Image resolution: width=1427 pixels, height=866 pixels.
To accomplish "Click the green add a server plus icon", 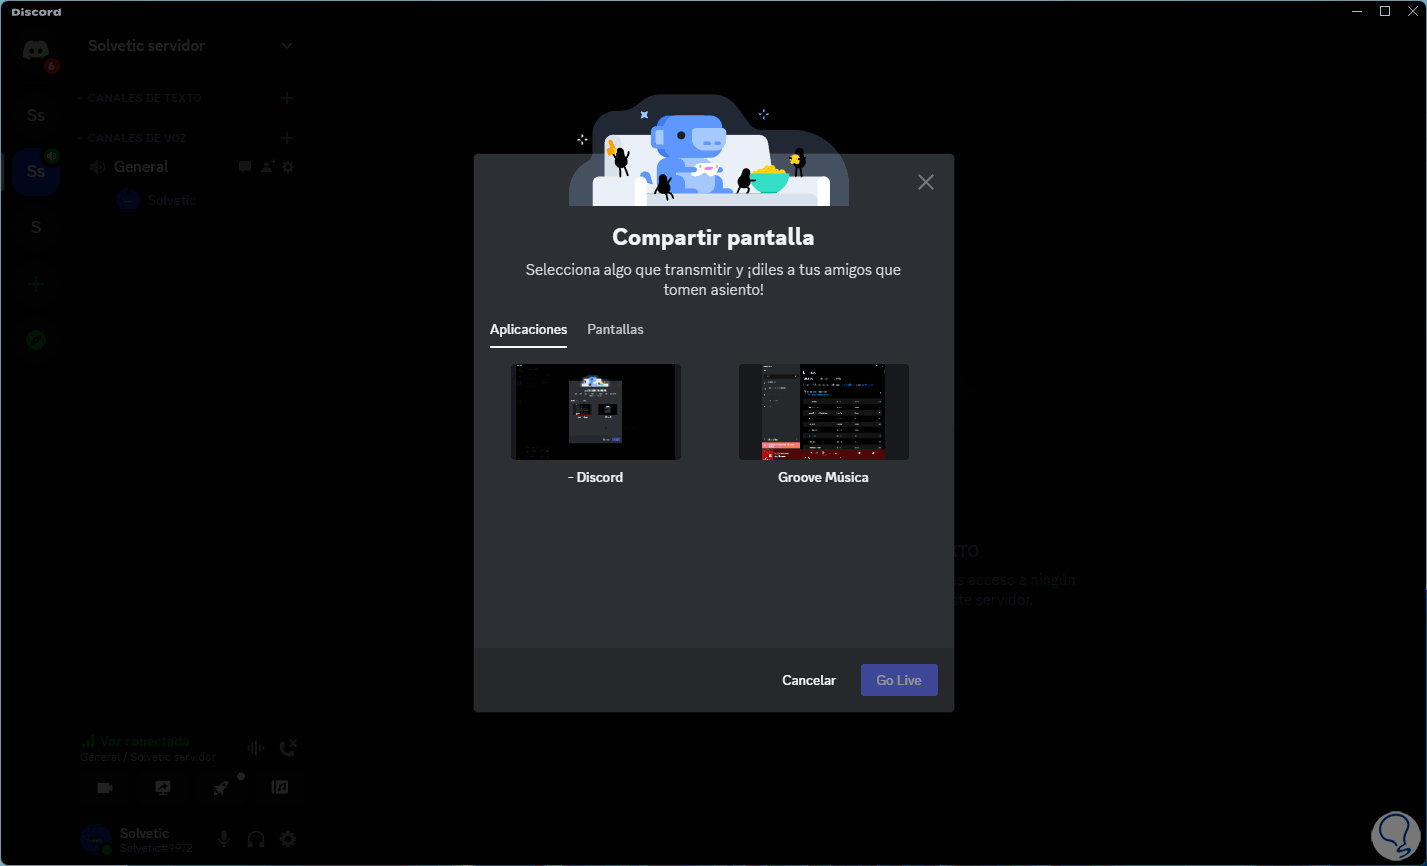I will click(x=36, y=284).
